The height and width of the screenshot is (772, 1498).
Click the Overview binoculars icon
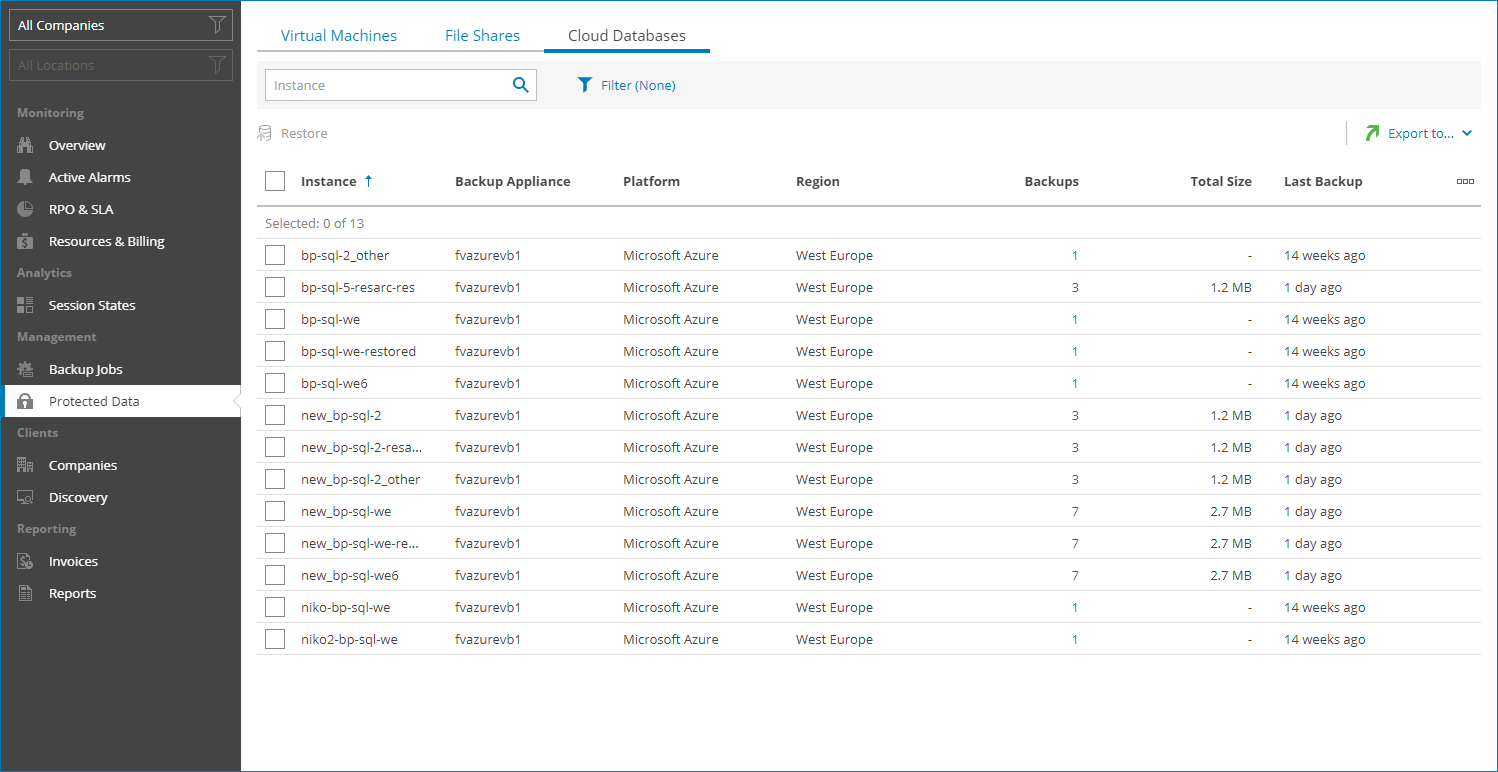(26, 145)
